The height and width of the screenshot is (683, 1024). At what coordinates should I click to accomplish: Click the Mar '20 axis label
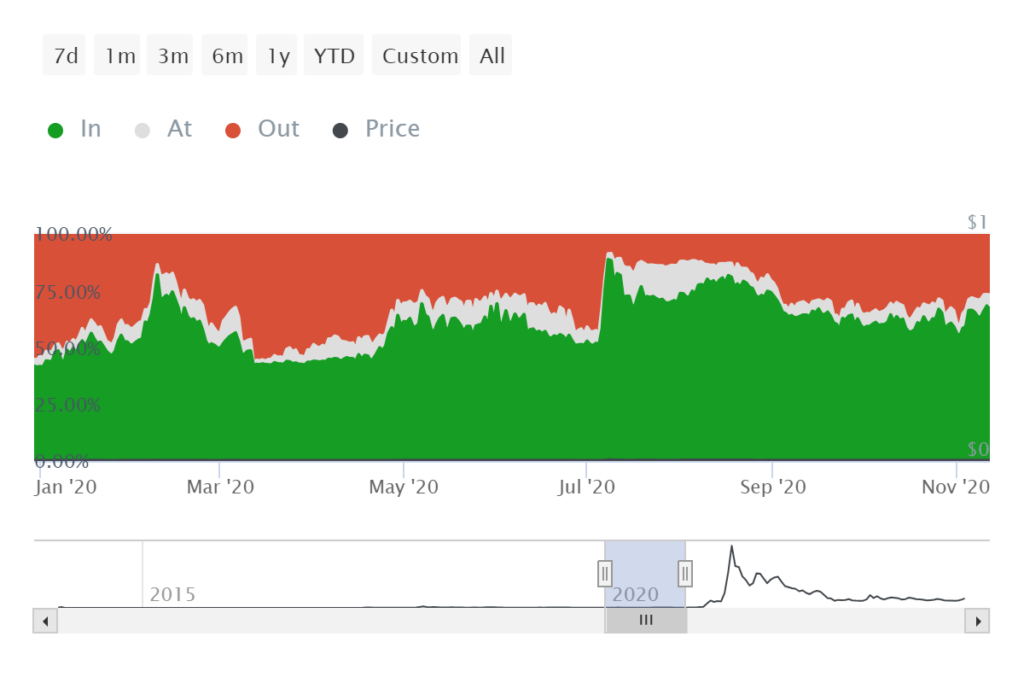(220, 487)
